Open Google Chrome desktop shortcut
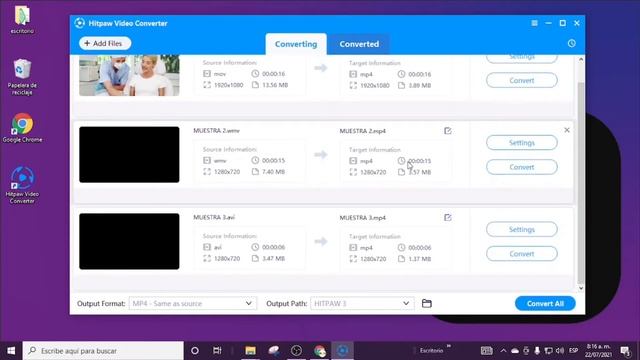This screenshot has height=360, width=640. tap(22, 128)
